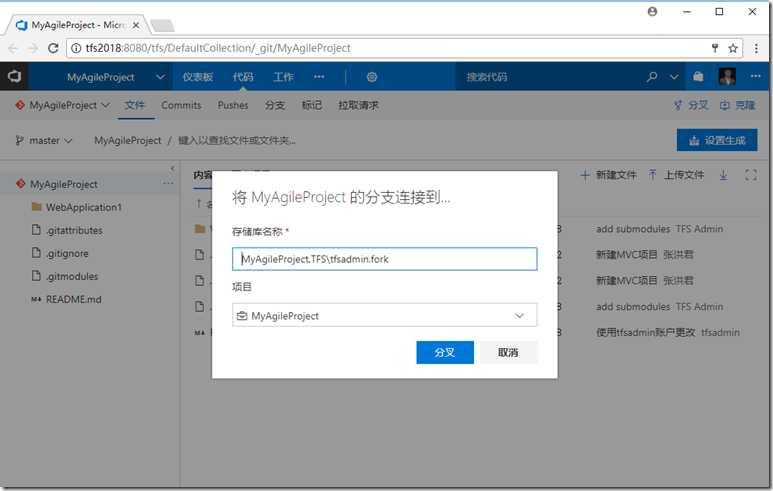The width and height of the screenshot is (773, 491).
Task: Open the 仪表板 dashboard hub
Action: pyautogui.click(x=197, y=77)
